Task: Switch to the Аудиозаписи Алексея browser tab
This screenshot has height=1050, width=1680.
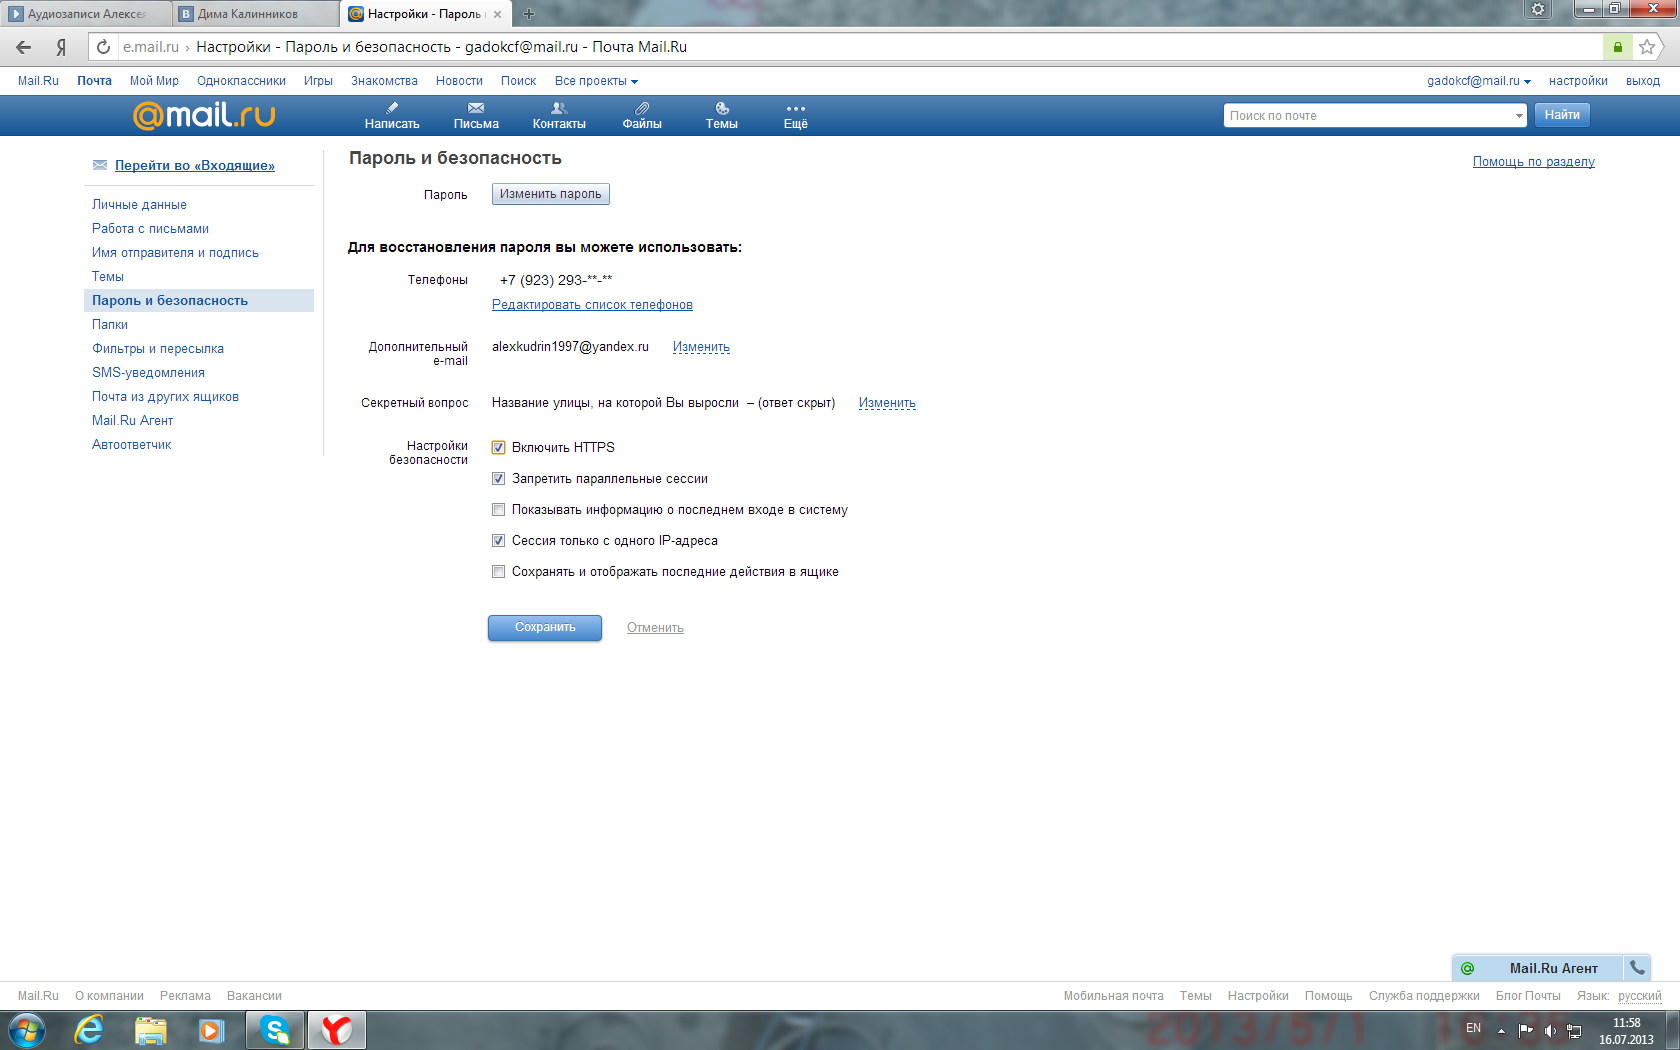Action: point(86,14)
